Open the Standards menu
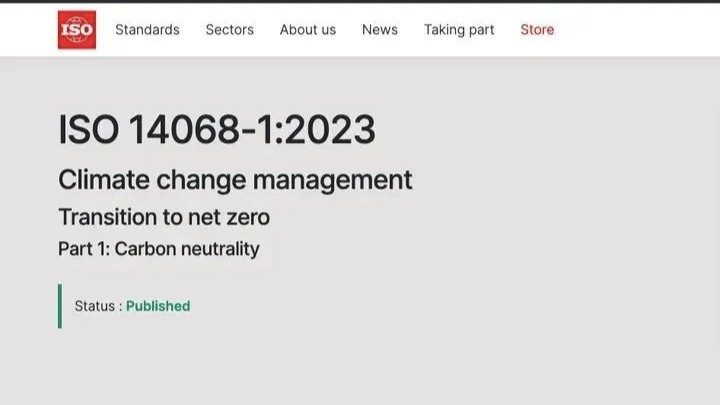 [147, 30]
